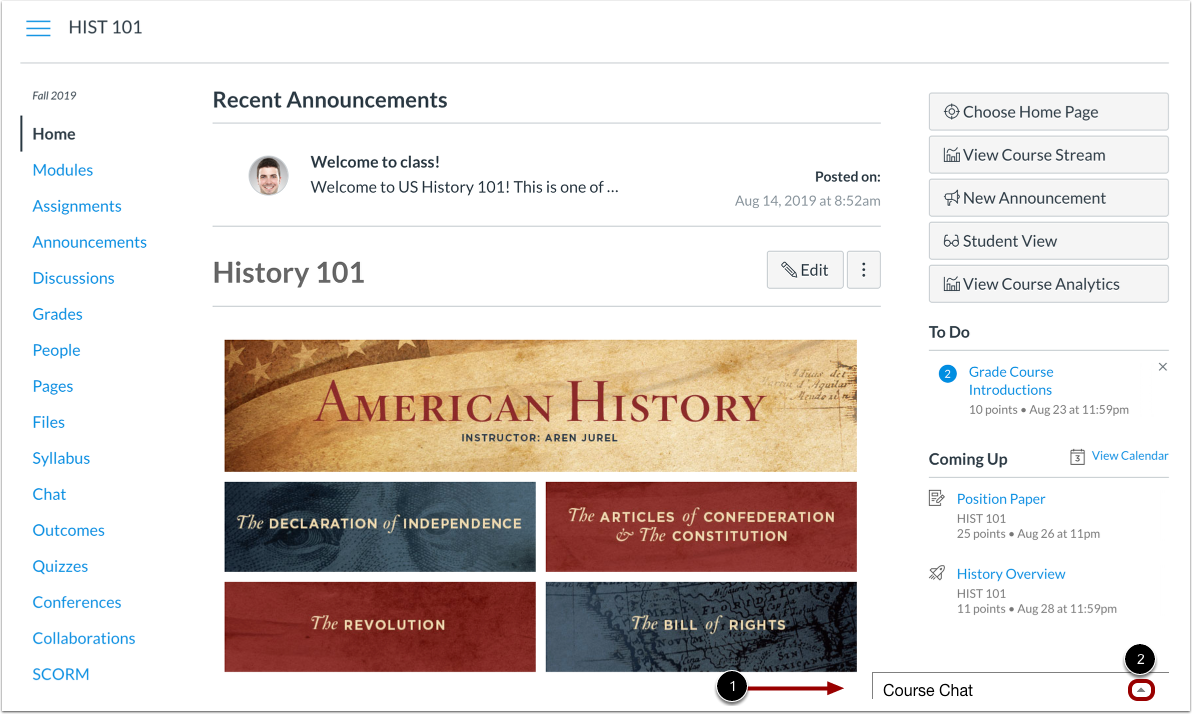This screenshot has height=714, width=1192.
Task: Open View Course Analytics
Action: [x=1048, y=284]
